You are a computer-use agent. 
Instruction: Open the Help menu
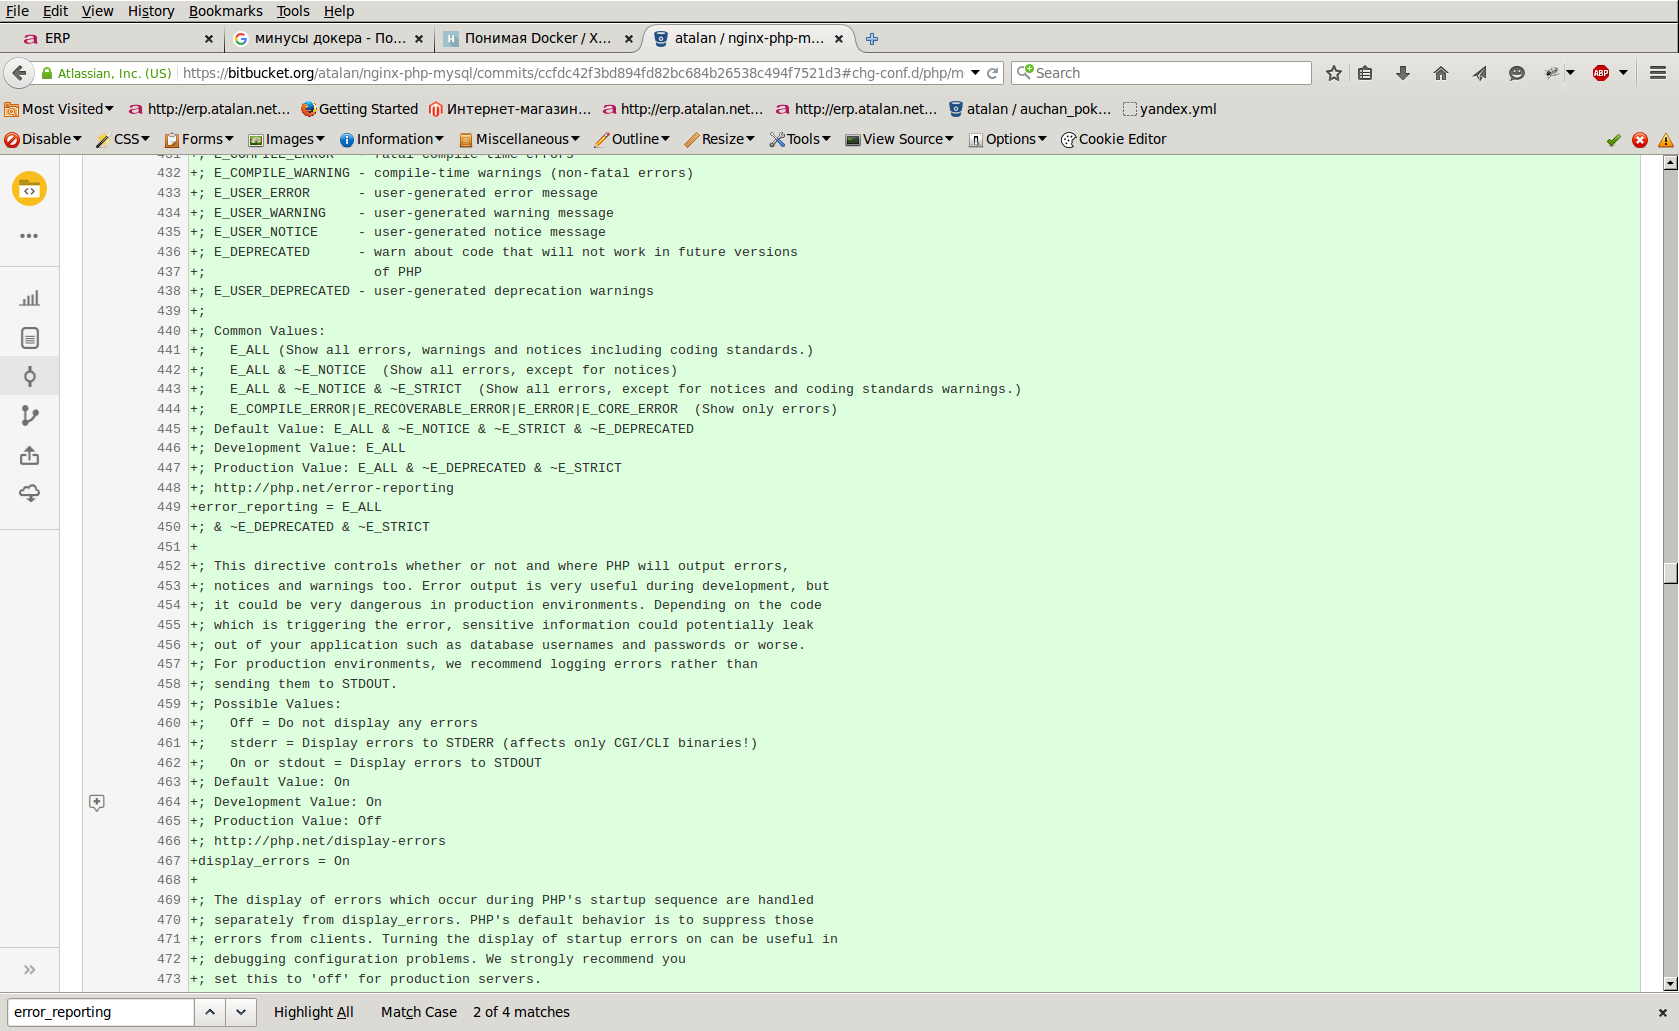(x=339, y=11)
